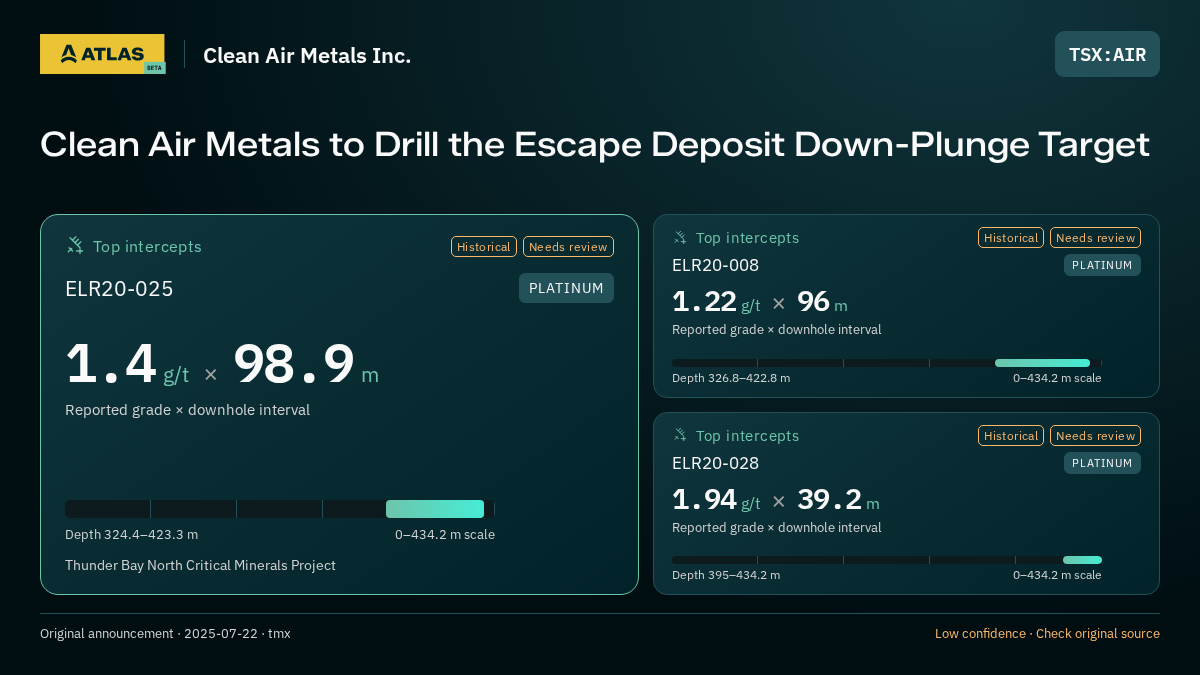
Task: Click the ELR20-008 hole ID
Action: 715,265
